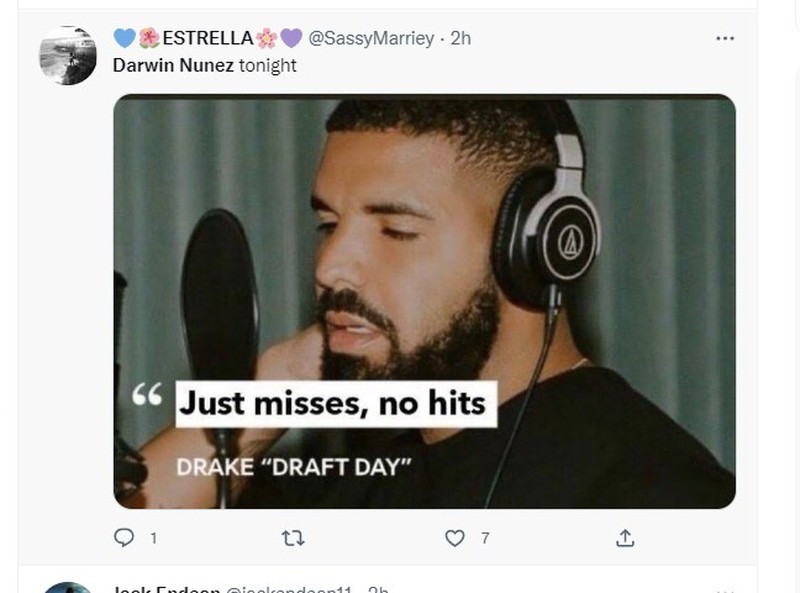Click the reply count of 1
Screen dimensions: 800x593
154,538
